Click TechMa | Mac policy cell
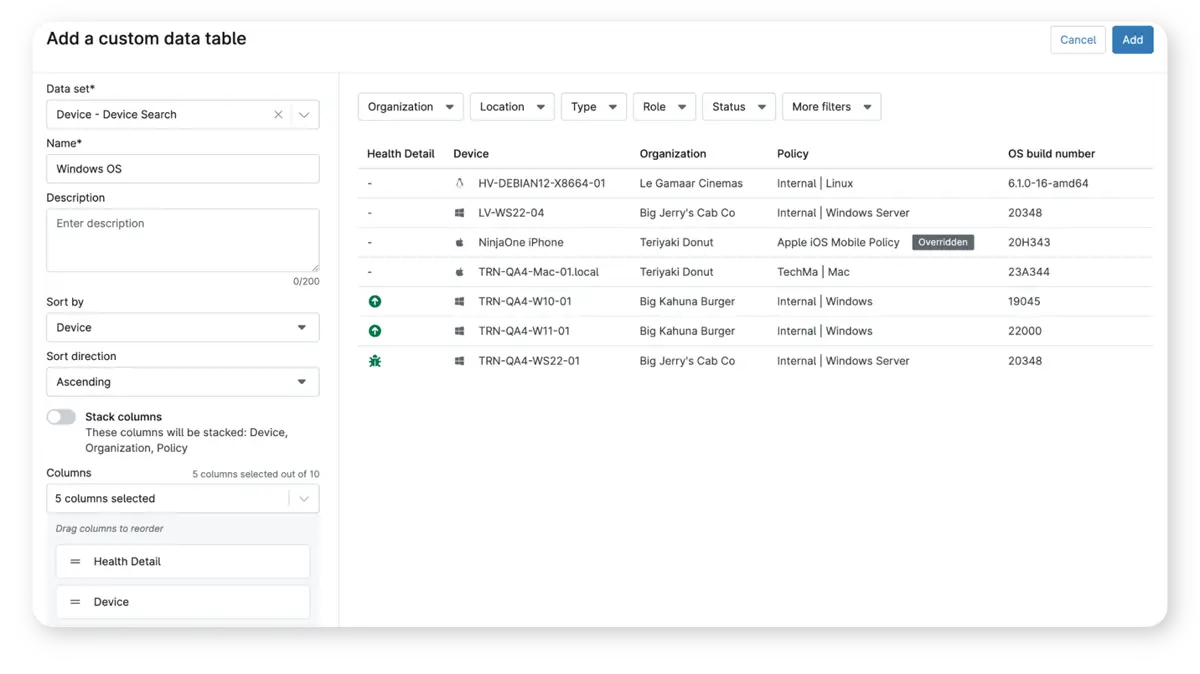1200x674 pixels. tap(813, 272)
